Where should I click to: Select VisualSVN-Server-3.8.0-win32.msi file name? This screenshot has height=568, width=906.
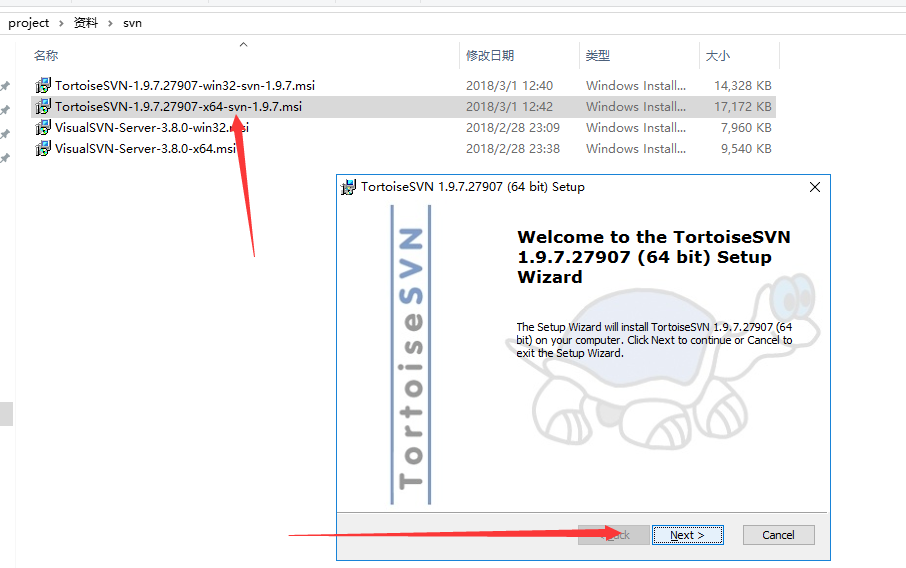tap(152, 127)
